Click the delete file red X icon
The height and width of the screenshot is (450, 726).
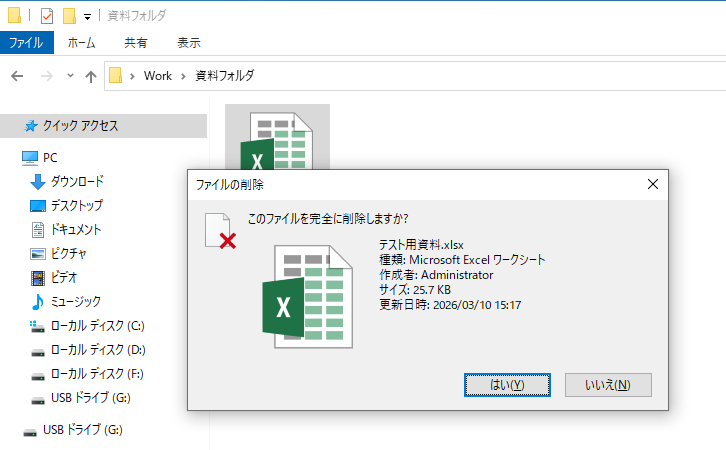click(221, 231)
